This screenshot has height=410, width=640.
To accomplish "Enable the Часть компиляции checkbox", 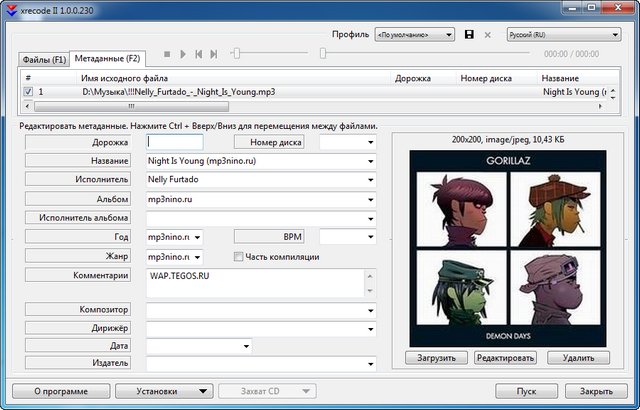I will tap(239, 256).
